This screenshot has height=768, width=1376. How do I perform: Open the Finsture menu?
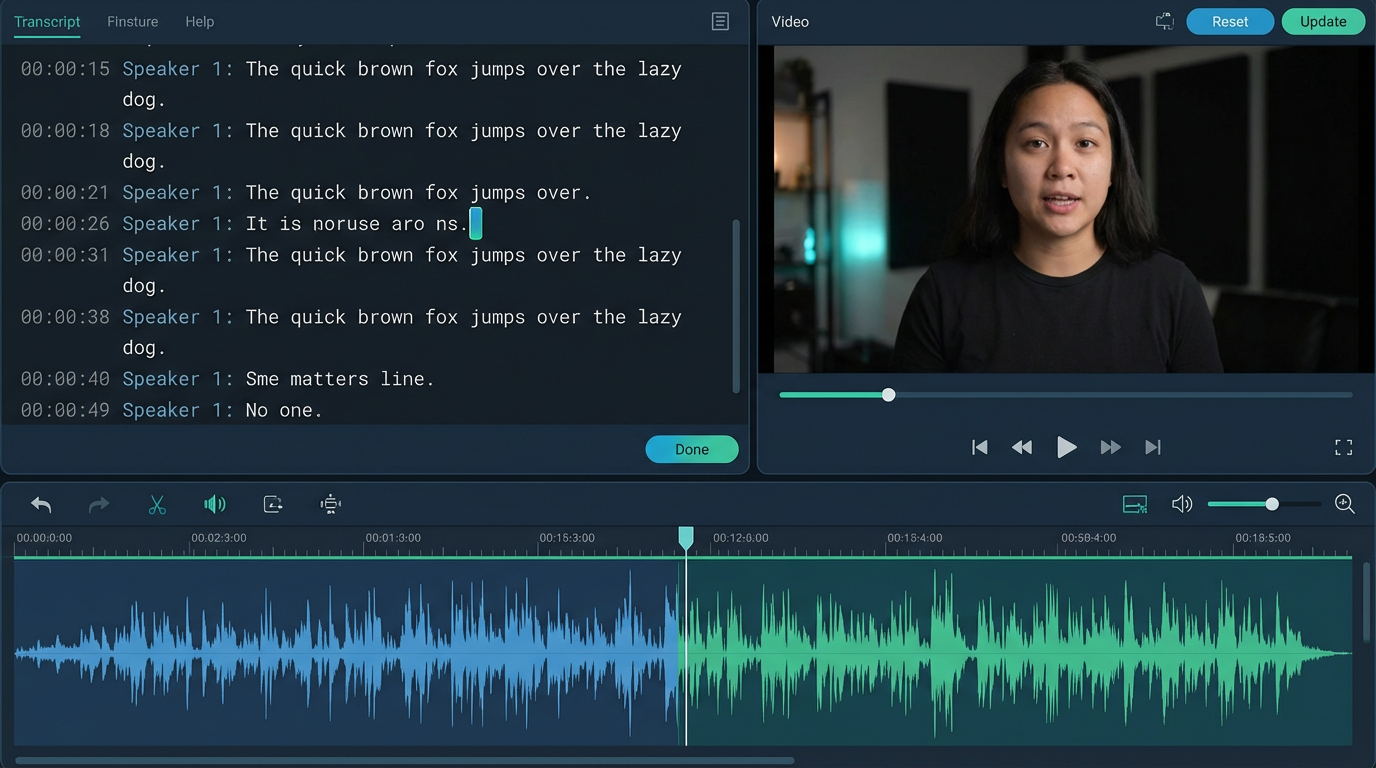[x=132, y=21]
